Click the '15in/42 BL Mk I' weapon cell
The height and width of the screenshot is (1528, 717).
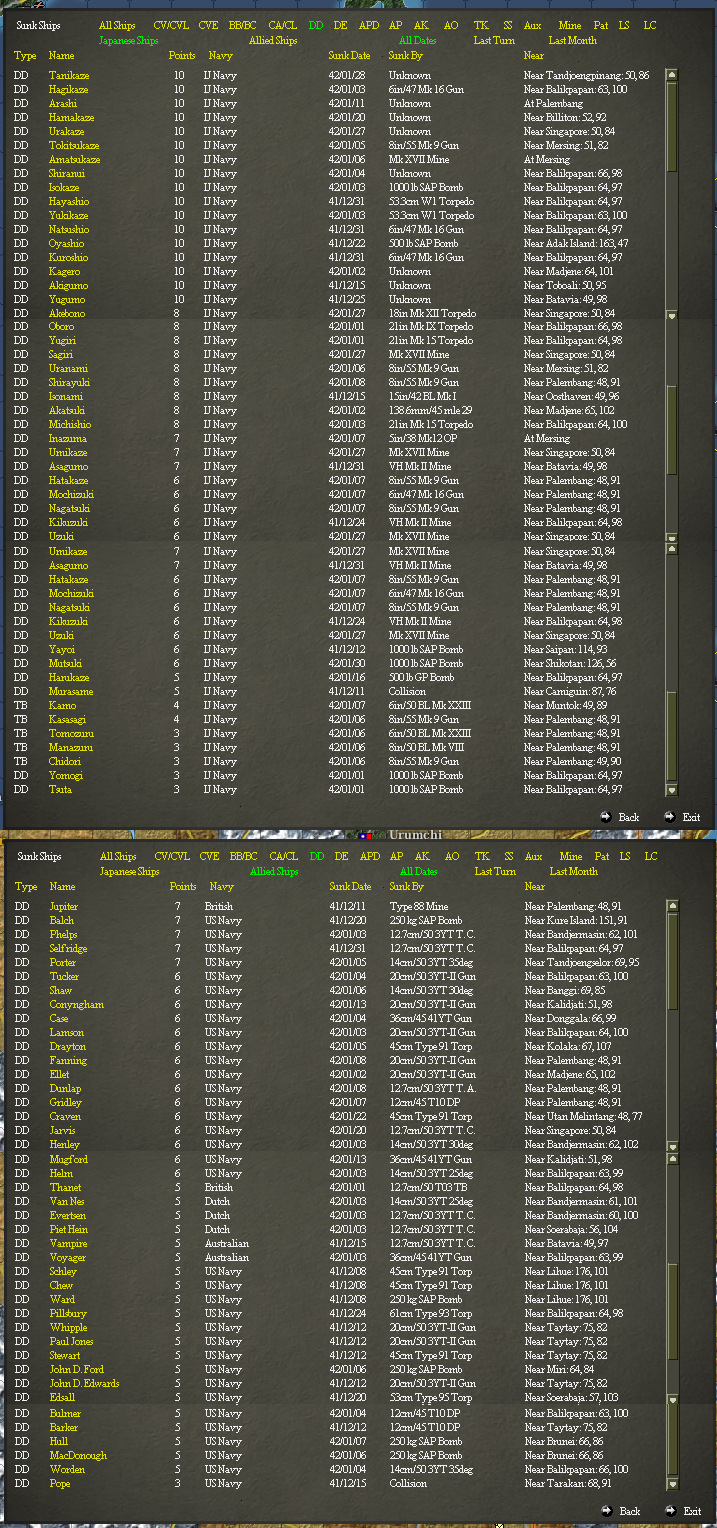pos(422,397)
